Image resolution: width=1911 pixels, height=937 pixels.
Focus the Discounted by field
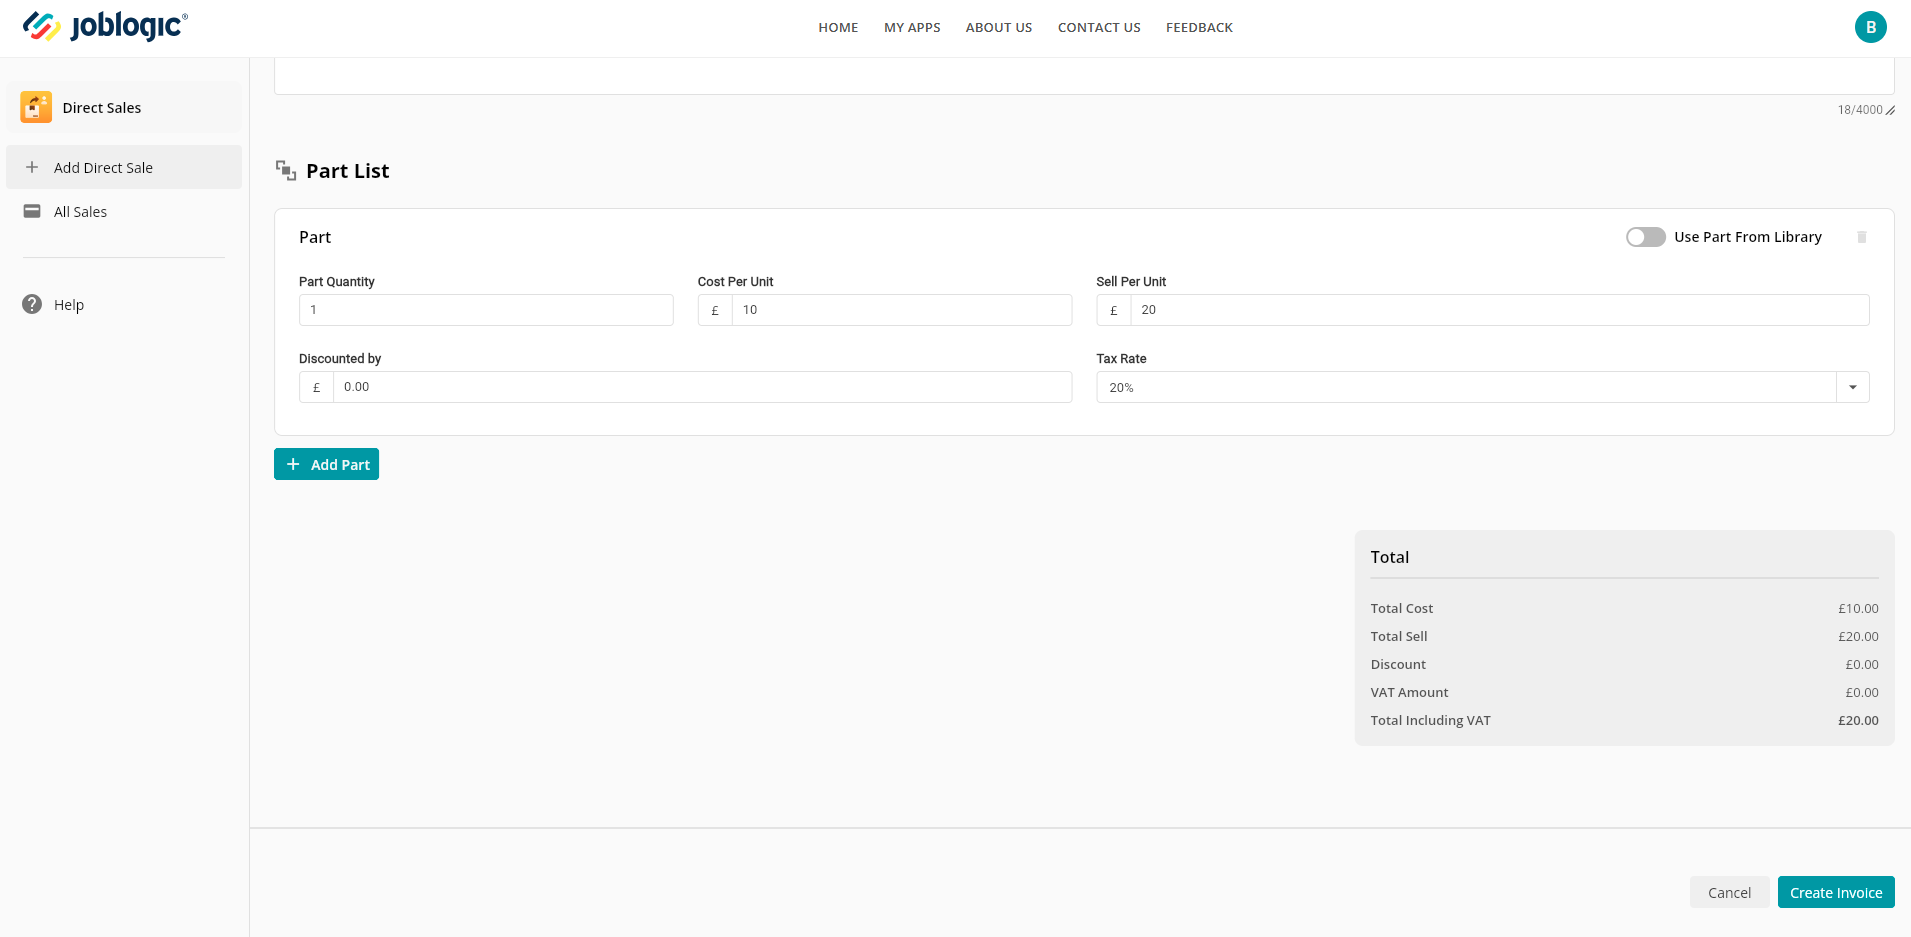[702, 387]
